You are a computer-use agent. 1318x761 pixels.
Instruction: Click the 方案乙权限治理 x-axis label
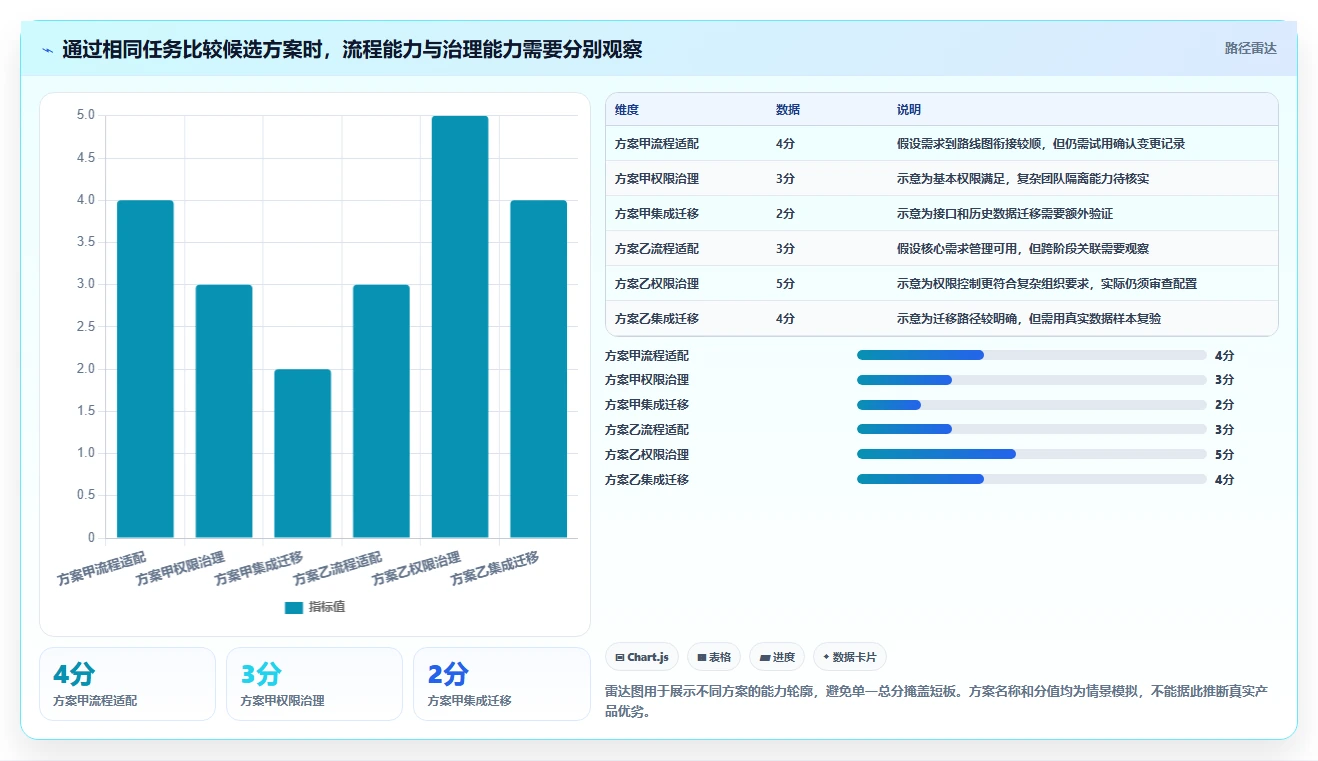pos(417,568)
